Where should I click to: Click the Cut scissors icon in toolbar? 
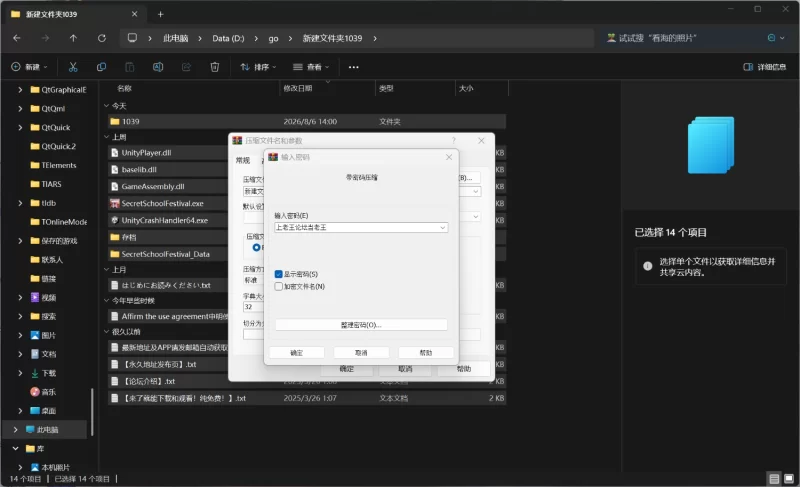tap(73, 67)
